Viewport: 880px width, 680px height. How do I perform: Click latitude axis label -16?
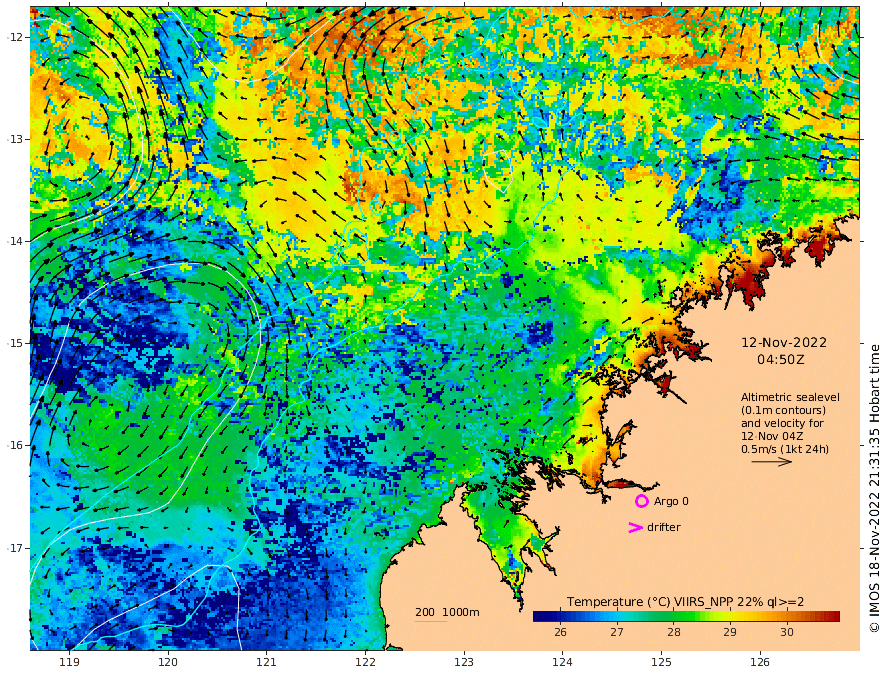15,445
